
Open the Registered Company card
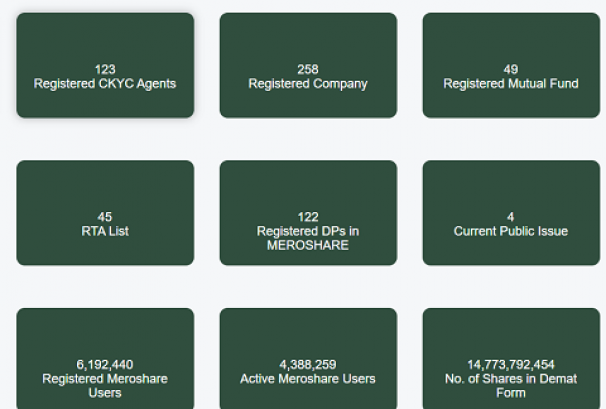[x=307, y=66]
